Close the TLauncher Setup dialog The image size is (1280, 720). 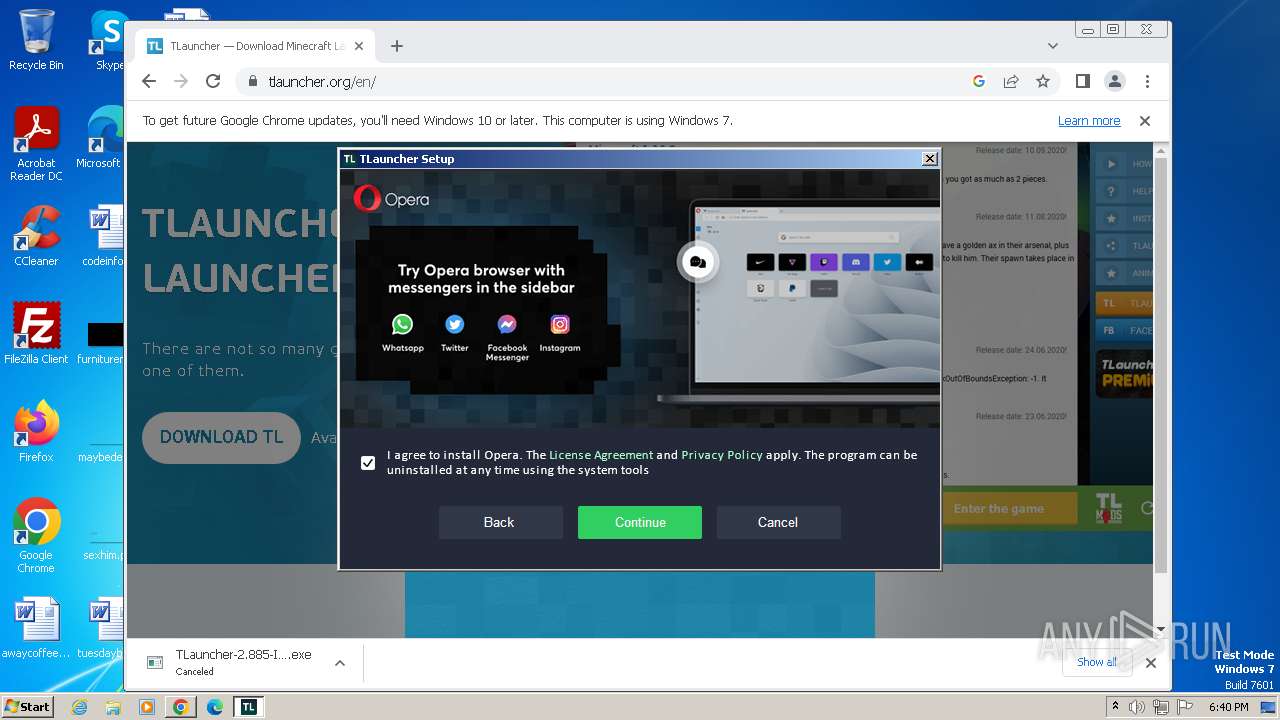coord(929,158)
